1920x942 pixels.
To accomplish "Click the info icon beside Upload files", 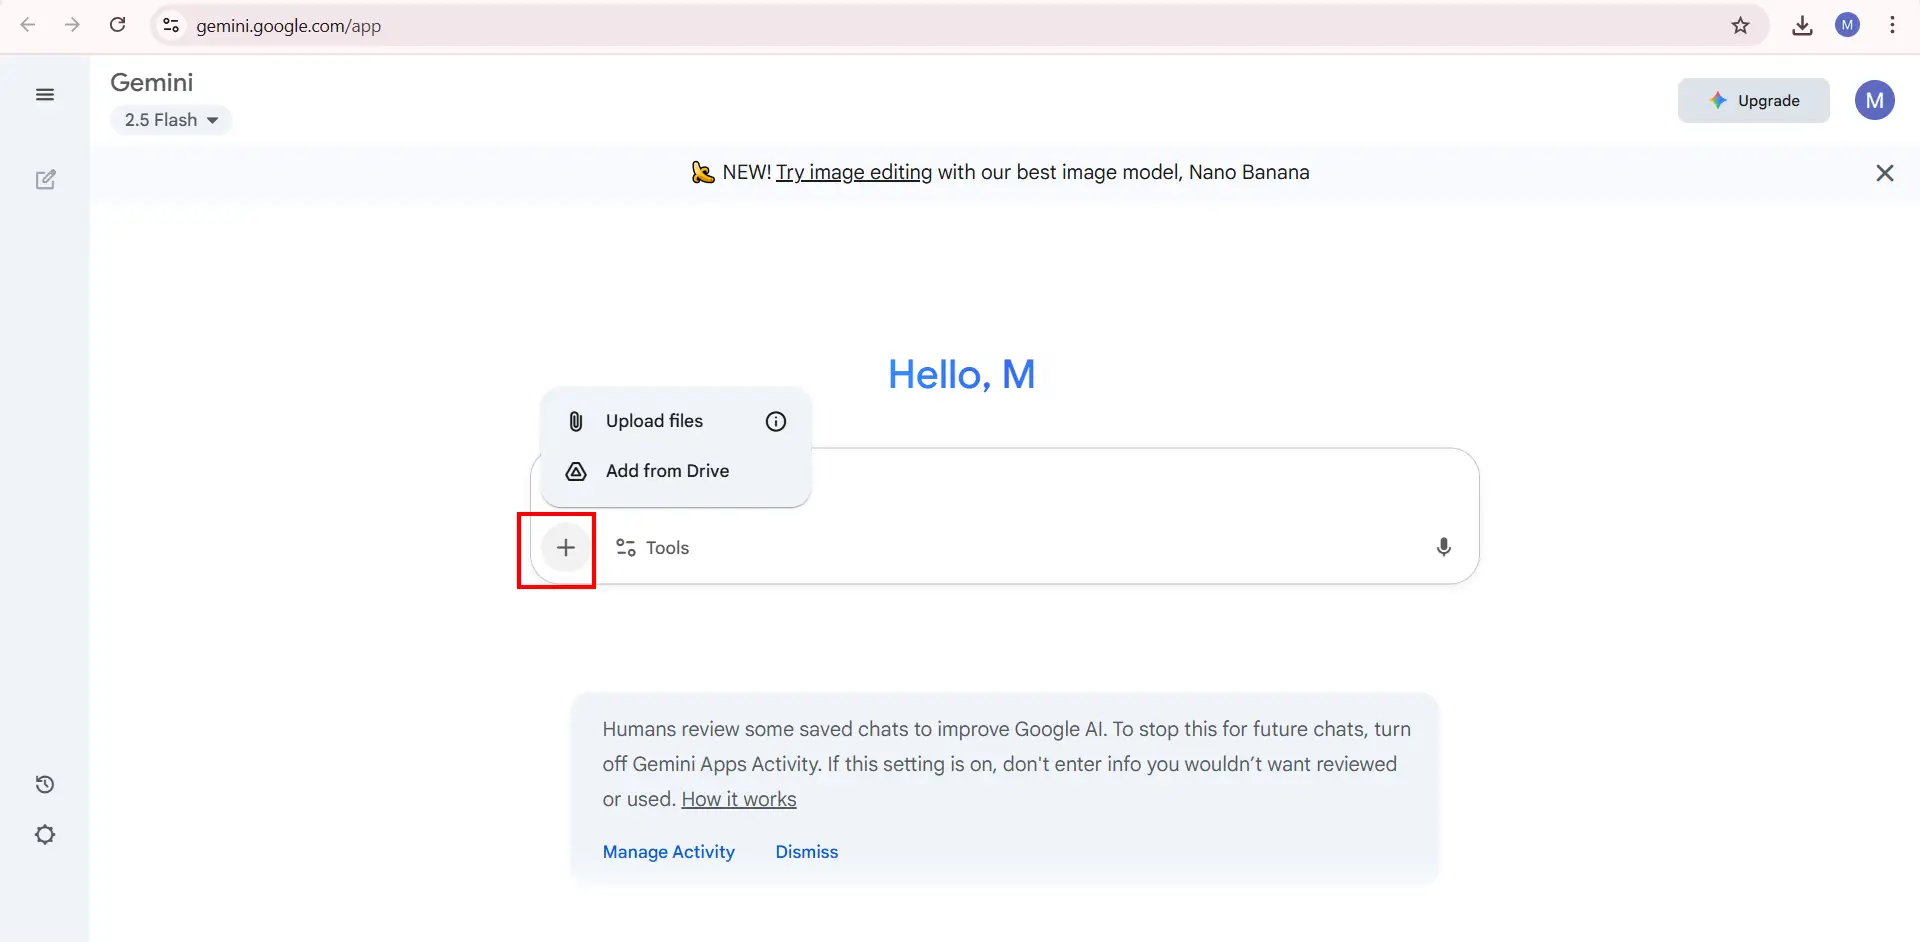I will point(776,421).
